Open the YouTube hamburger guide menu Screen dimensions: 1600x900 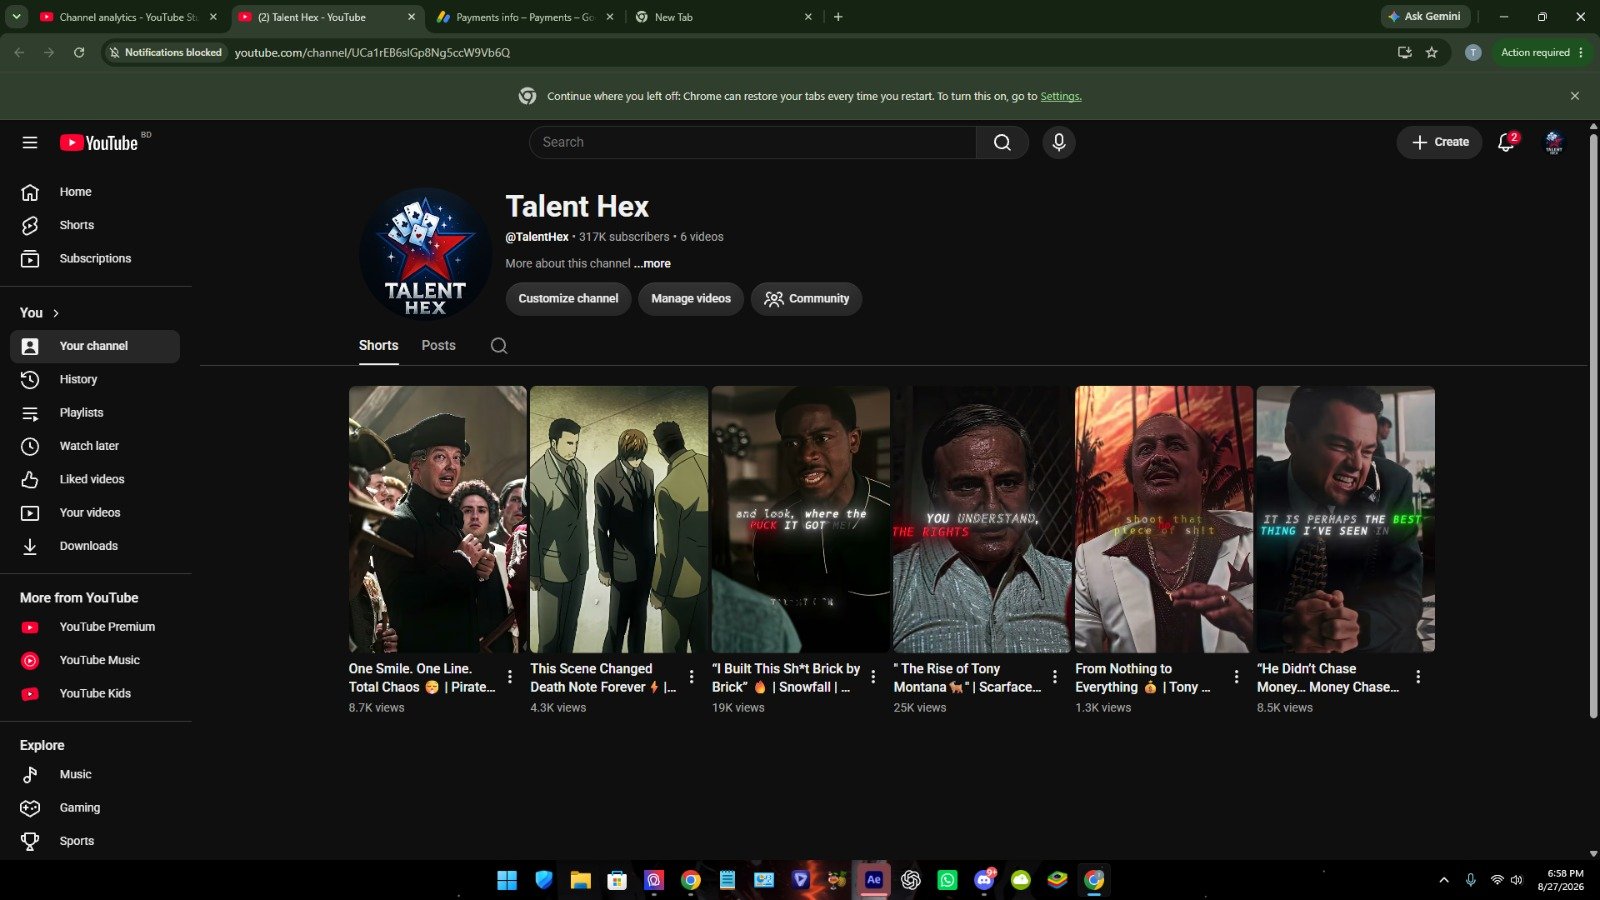(30, 142)
